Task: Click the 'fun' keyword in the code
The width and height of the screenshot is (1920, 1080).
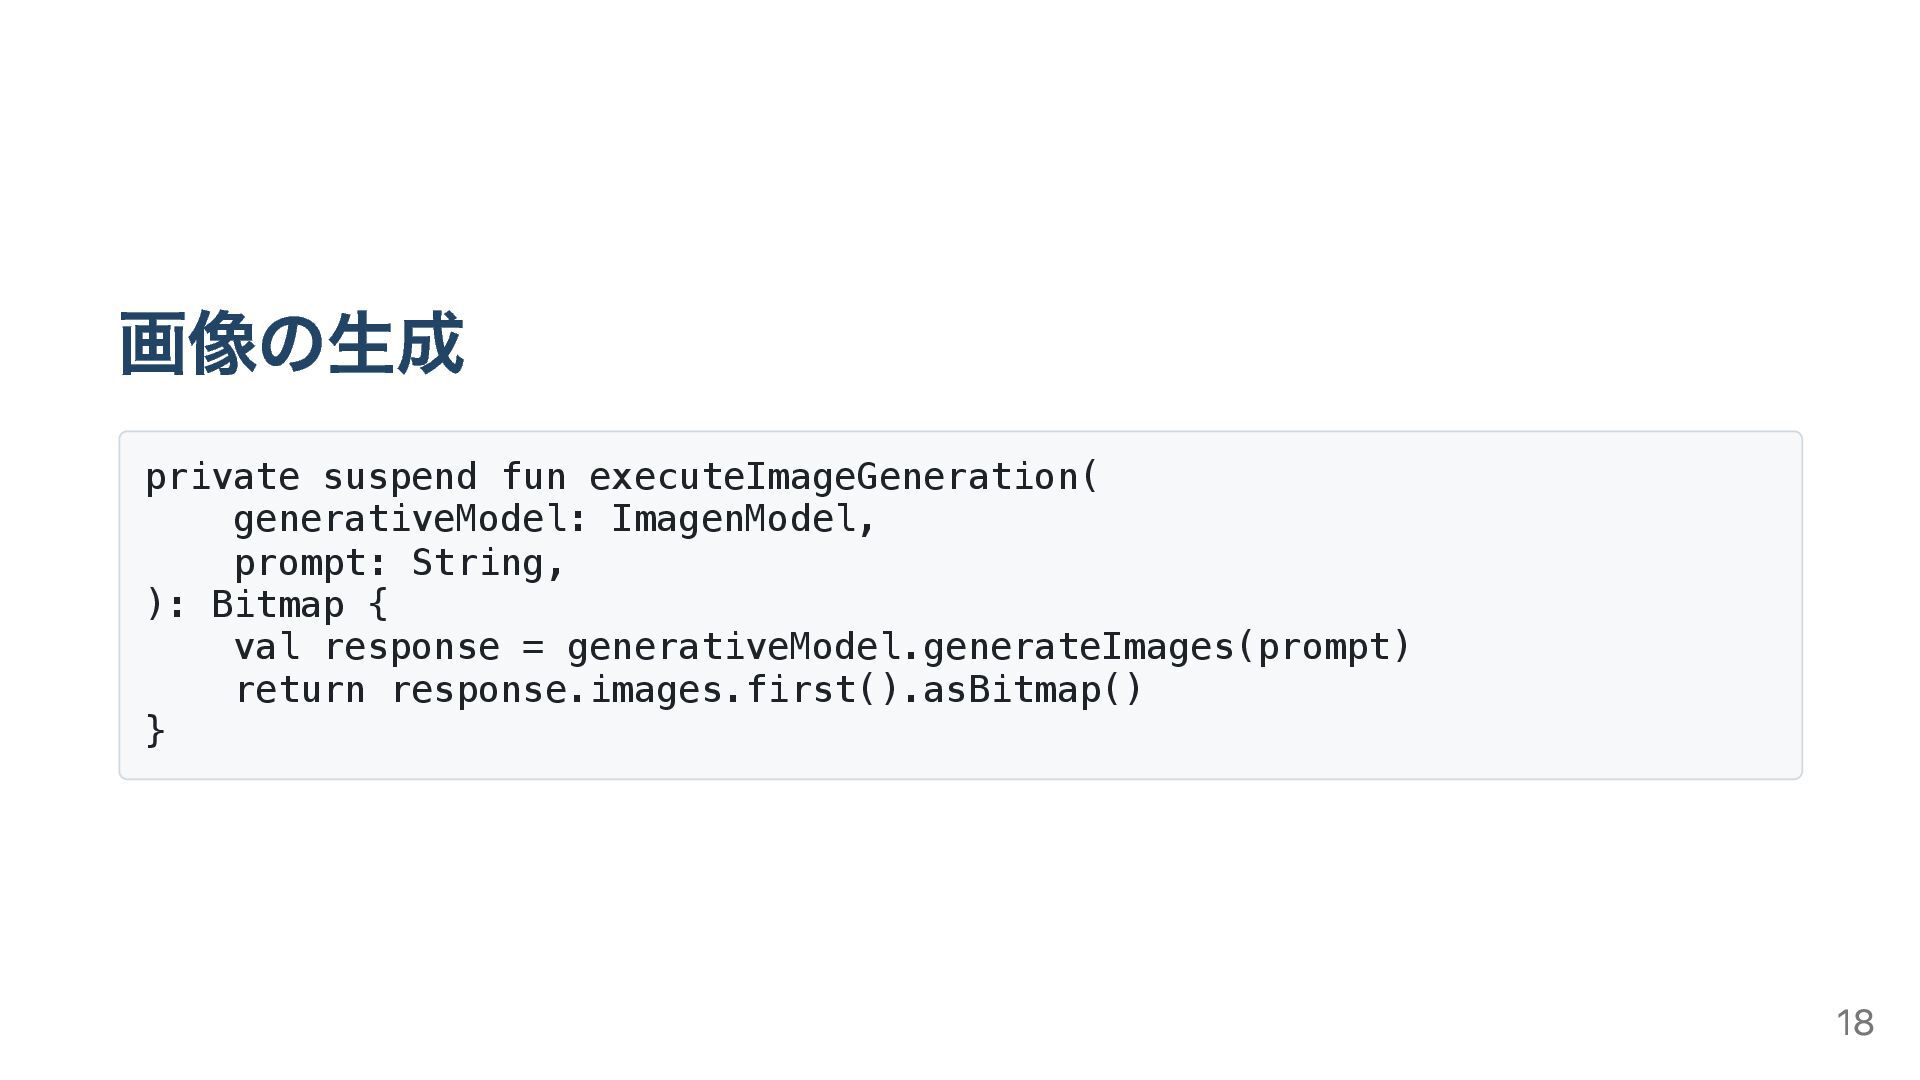Action: (x=533, y=477)
